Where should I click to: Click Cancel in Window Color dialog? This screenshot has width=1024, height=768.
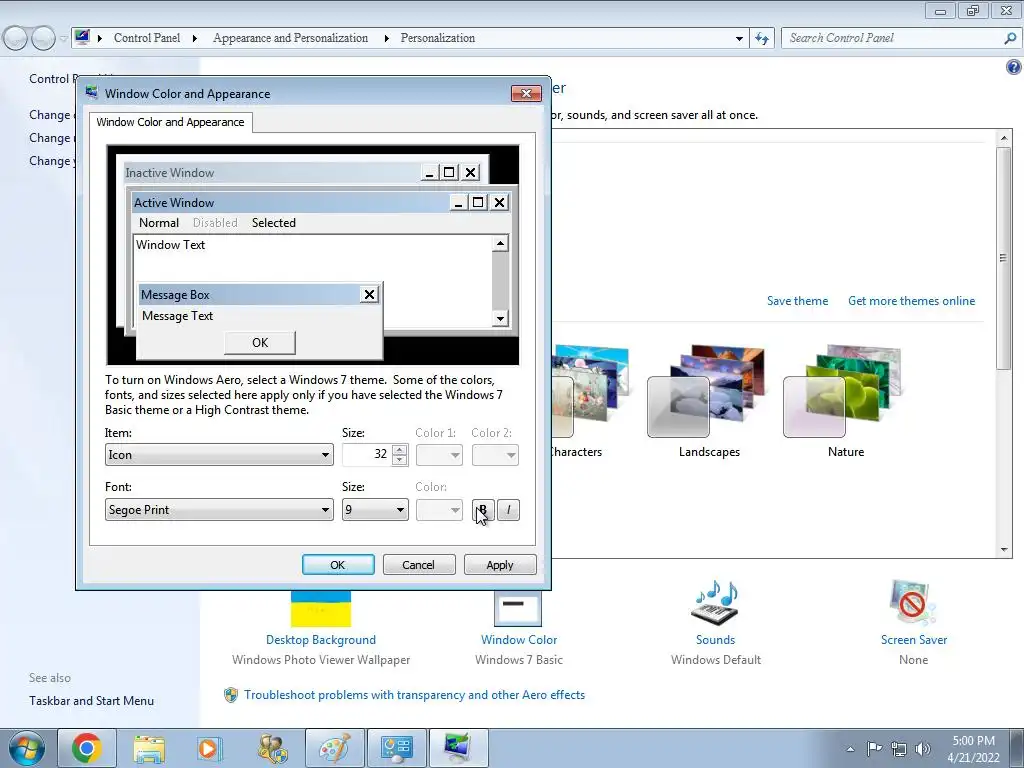coord(419,565)
